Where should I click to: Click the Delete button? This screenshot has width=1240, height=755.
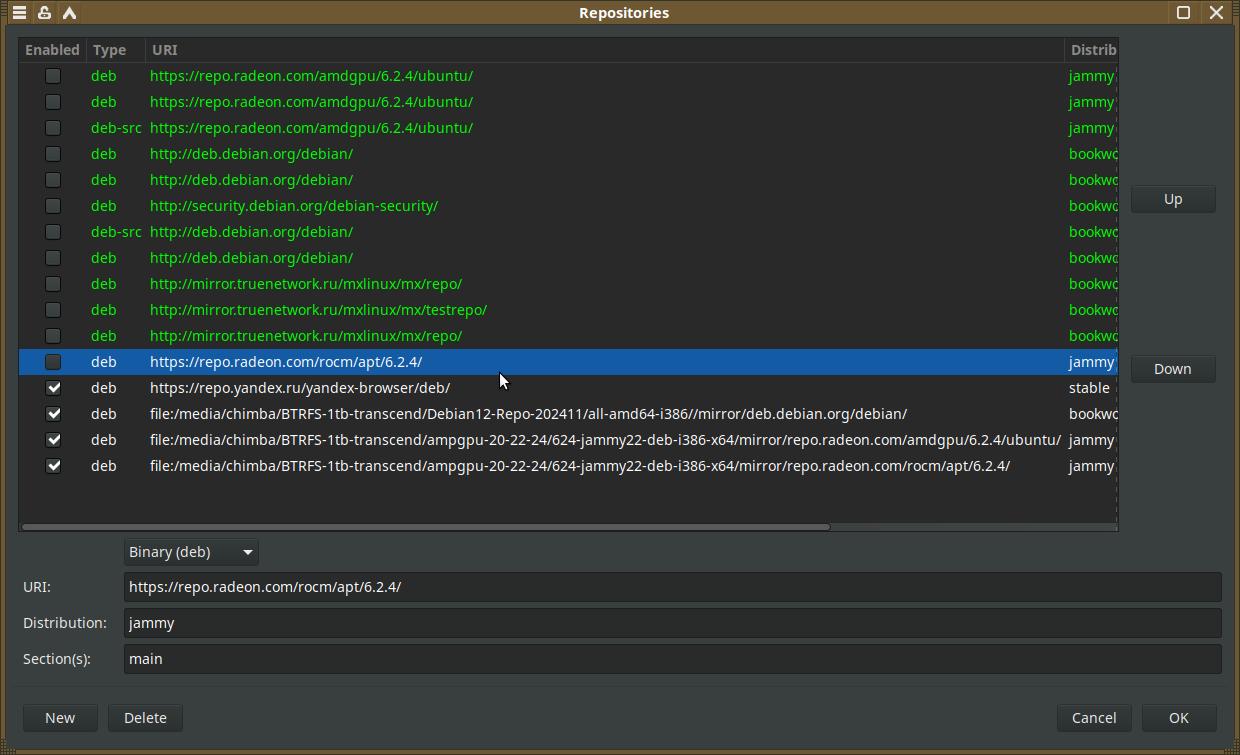point(145,718)
